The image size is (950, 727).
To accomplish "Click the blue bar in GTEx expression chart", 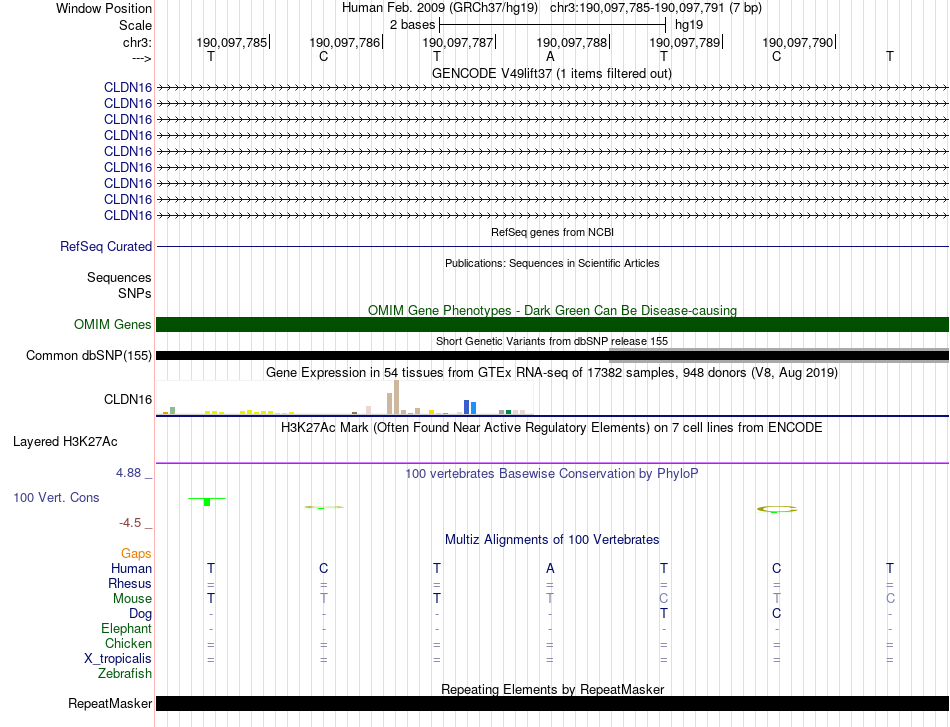I will [467, 406].
